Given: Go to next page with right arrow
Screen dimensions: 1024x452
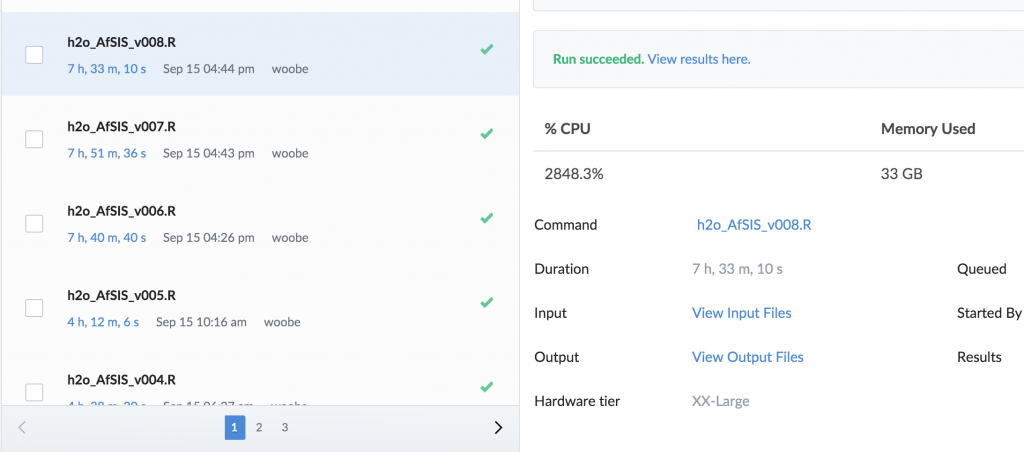Looking at the screenshot, I should coord(498,428).
